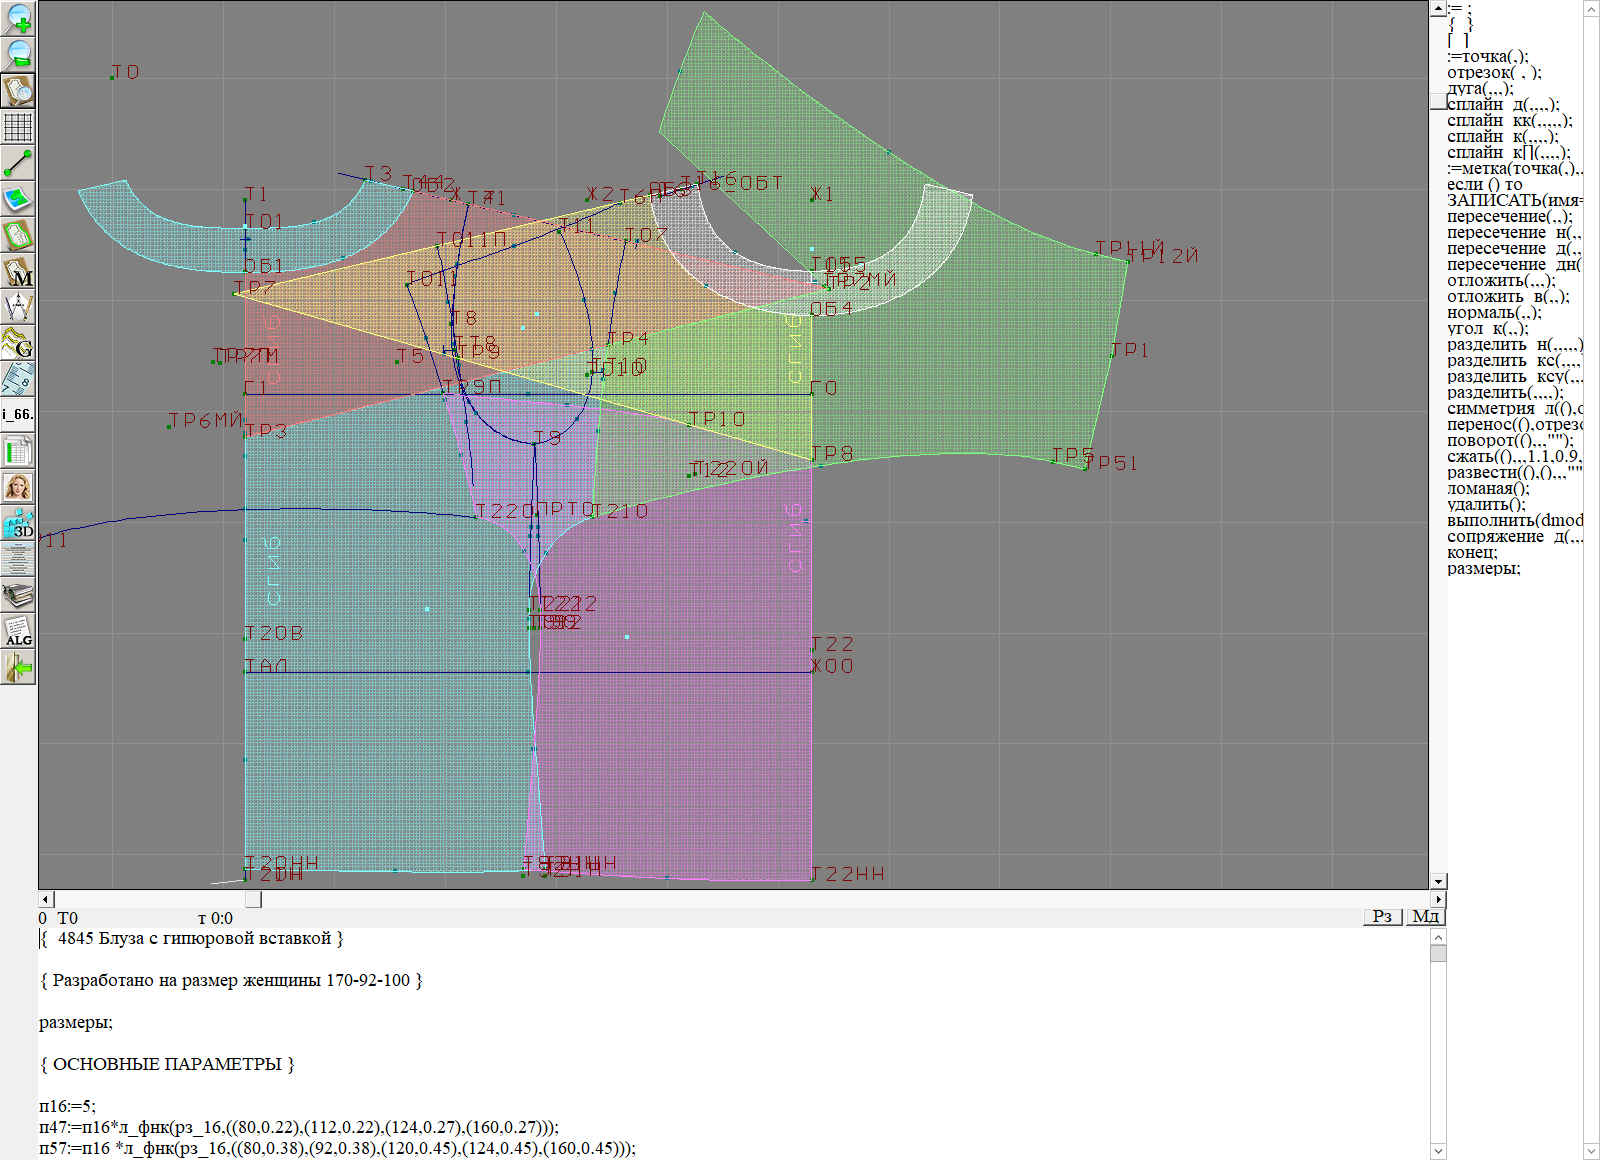Click the woman portrait icon

18,488
